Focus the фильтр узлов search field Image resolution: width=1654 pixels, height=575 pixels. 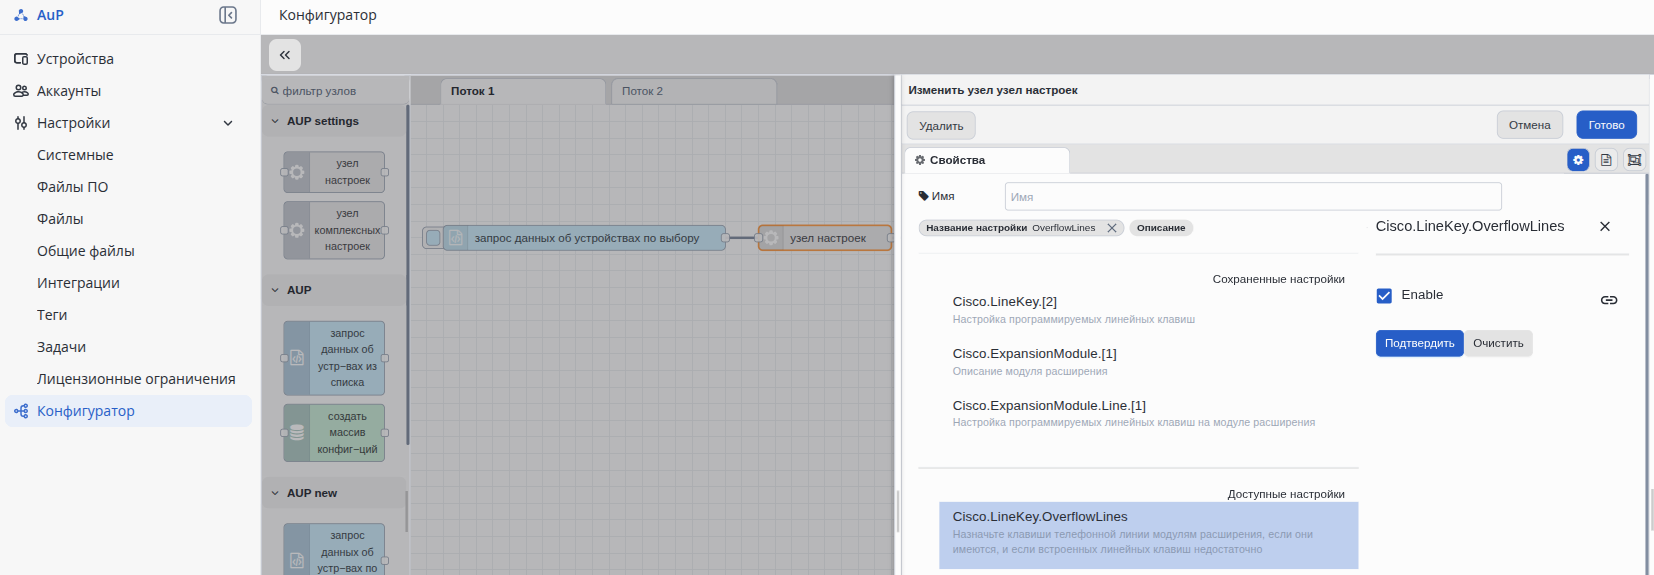[336, 91]
